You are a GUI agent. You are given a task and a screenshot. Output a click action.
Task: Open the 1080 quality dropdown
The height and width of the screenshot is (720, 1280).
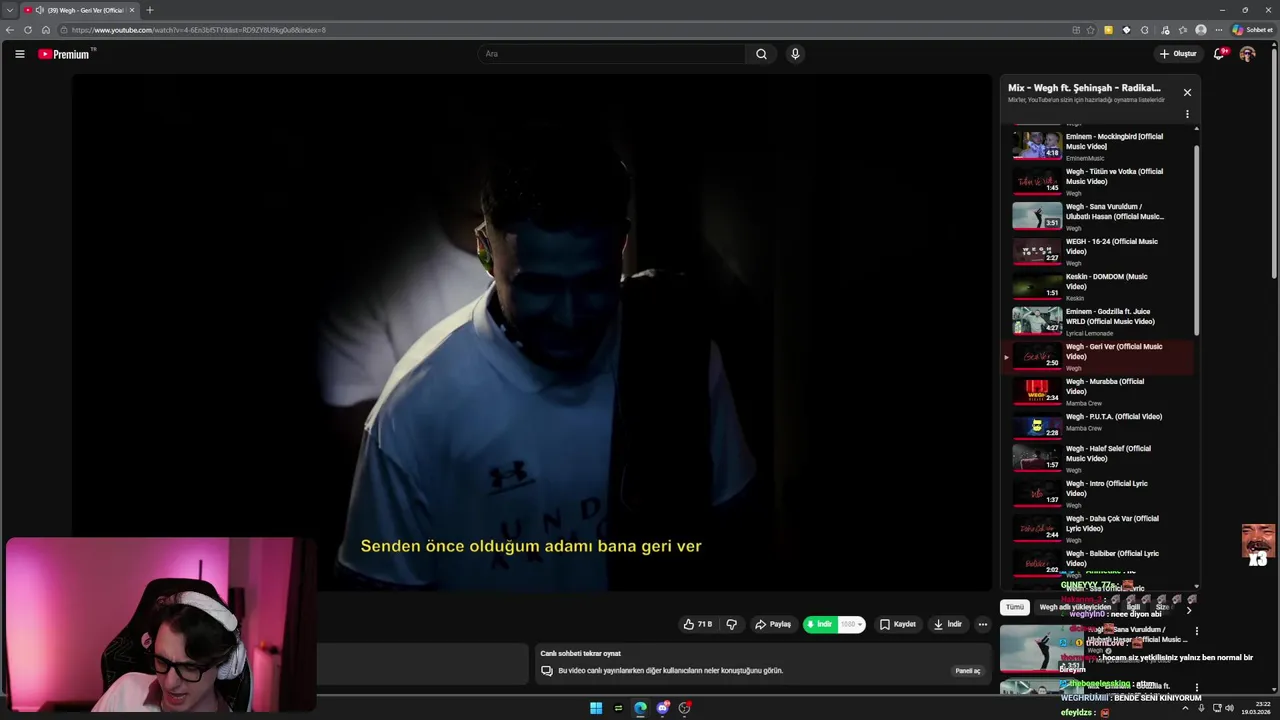[851, 624]
